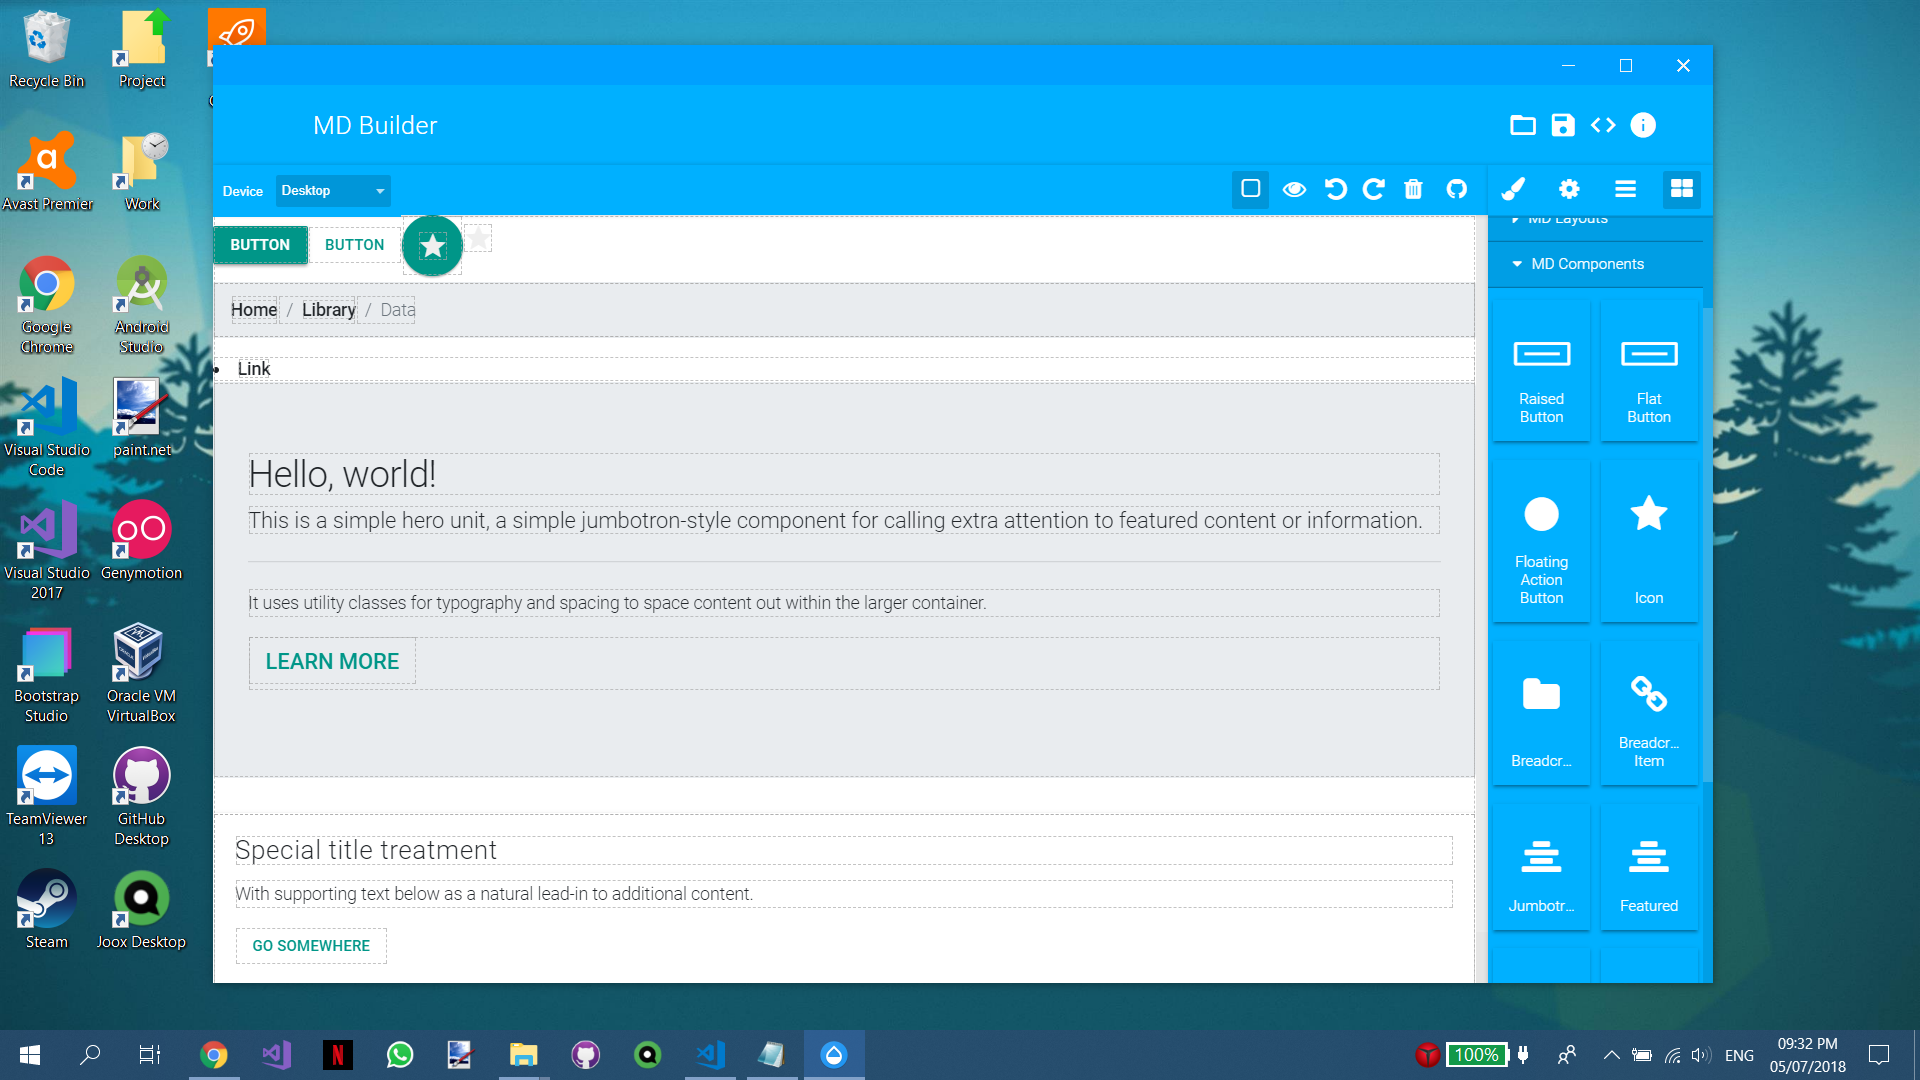Open the gear settings tab
The image size is (1920, 1080).
pos(1569,189)
